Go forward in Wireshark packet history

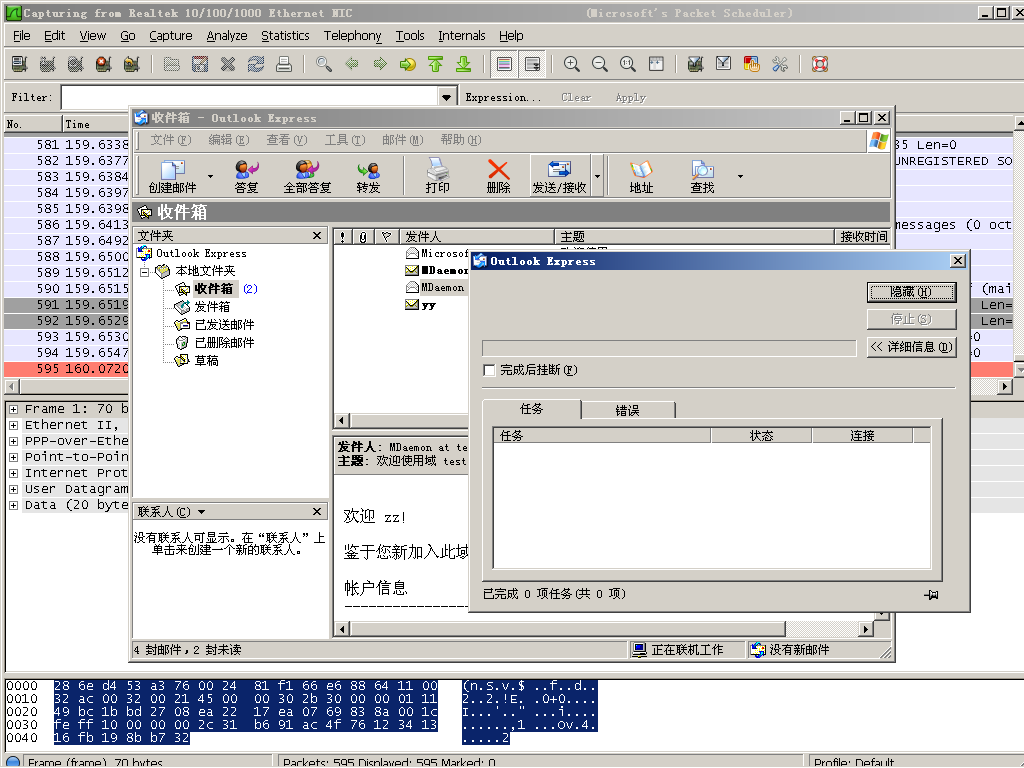point(380,64)
